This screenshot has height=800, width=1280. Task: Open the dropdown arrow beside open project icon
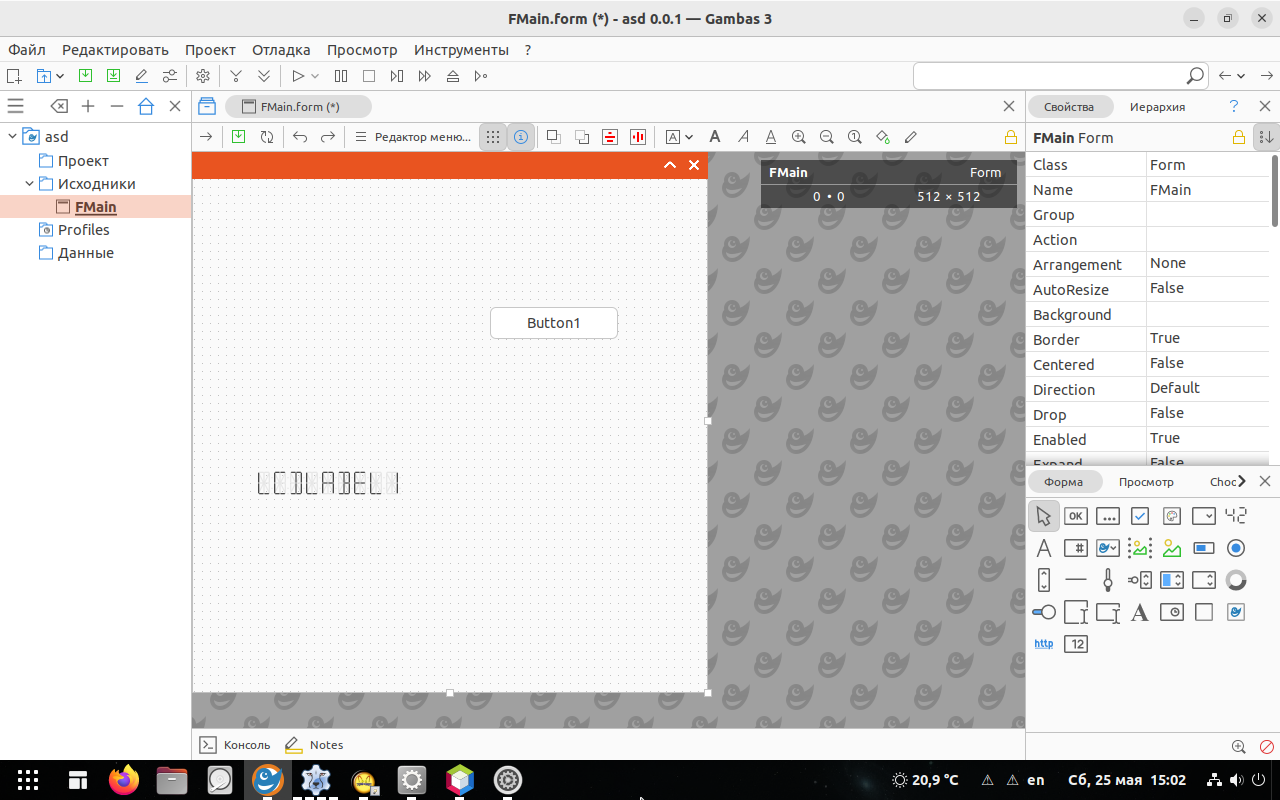pos(60,76)
